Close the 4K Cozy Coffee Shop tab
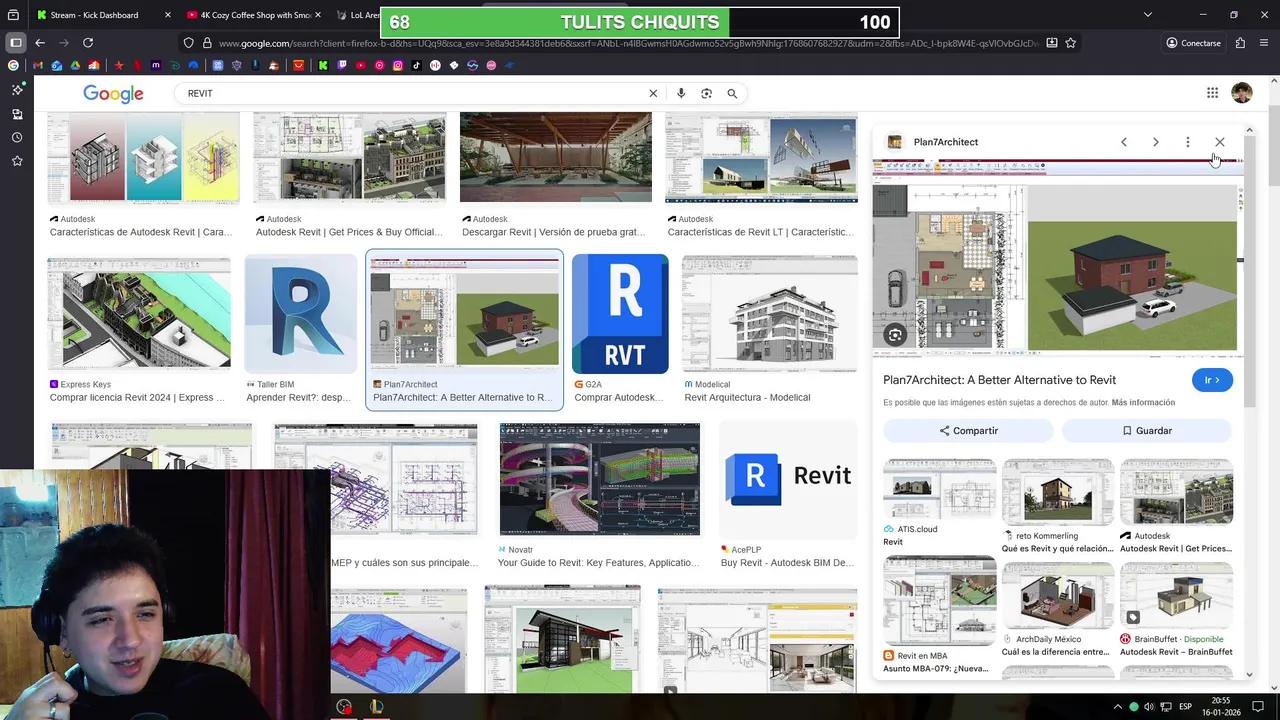The height and width of the screenshot is (720, 1280). 318,15
